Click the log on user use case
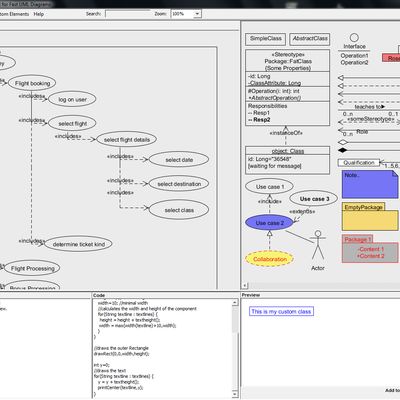Screen dimensions: 400x400 (72, 99)
